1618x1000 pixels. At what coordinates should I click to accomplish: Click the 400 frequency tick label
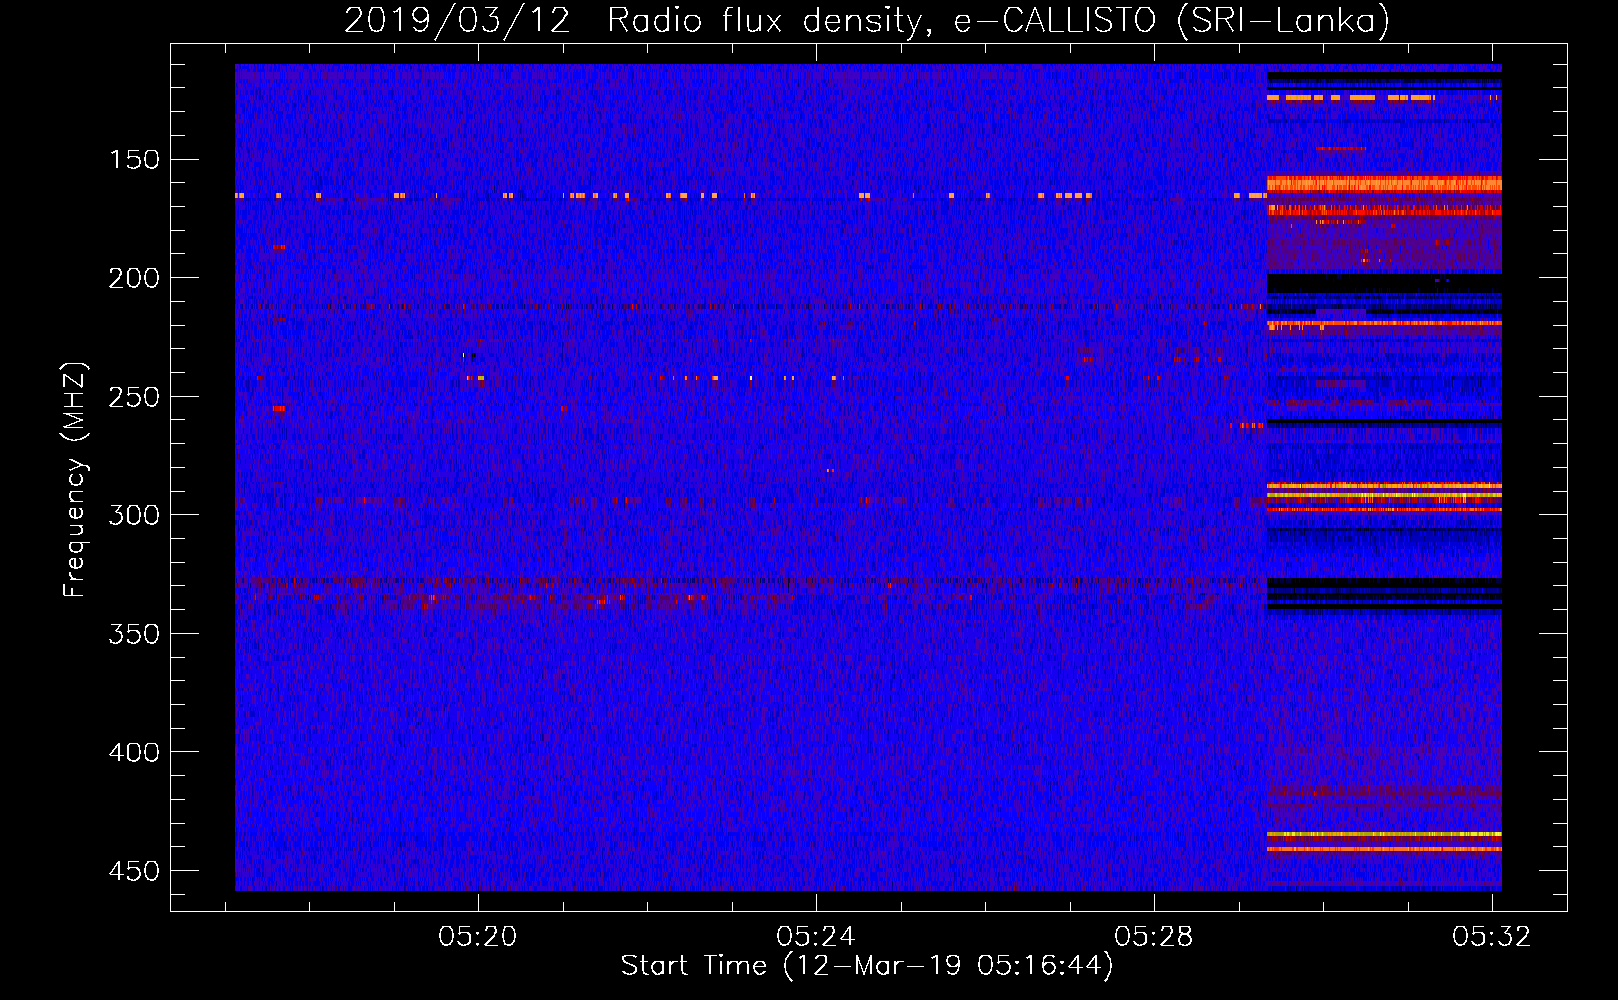coord(134,752)
